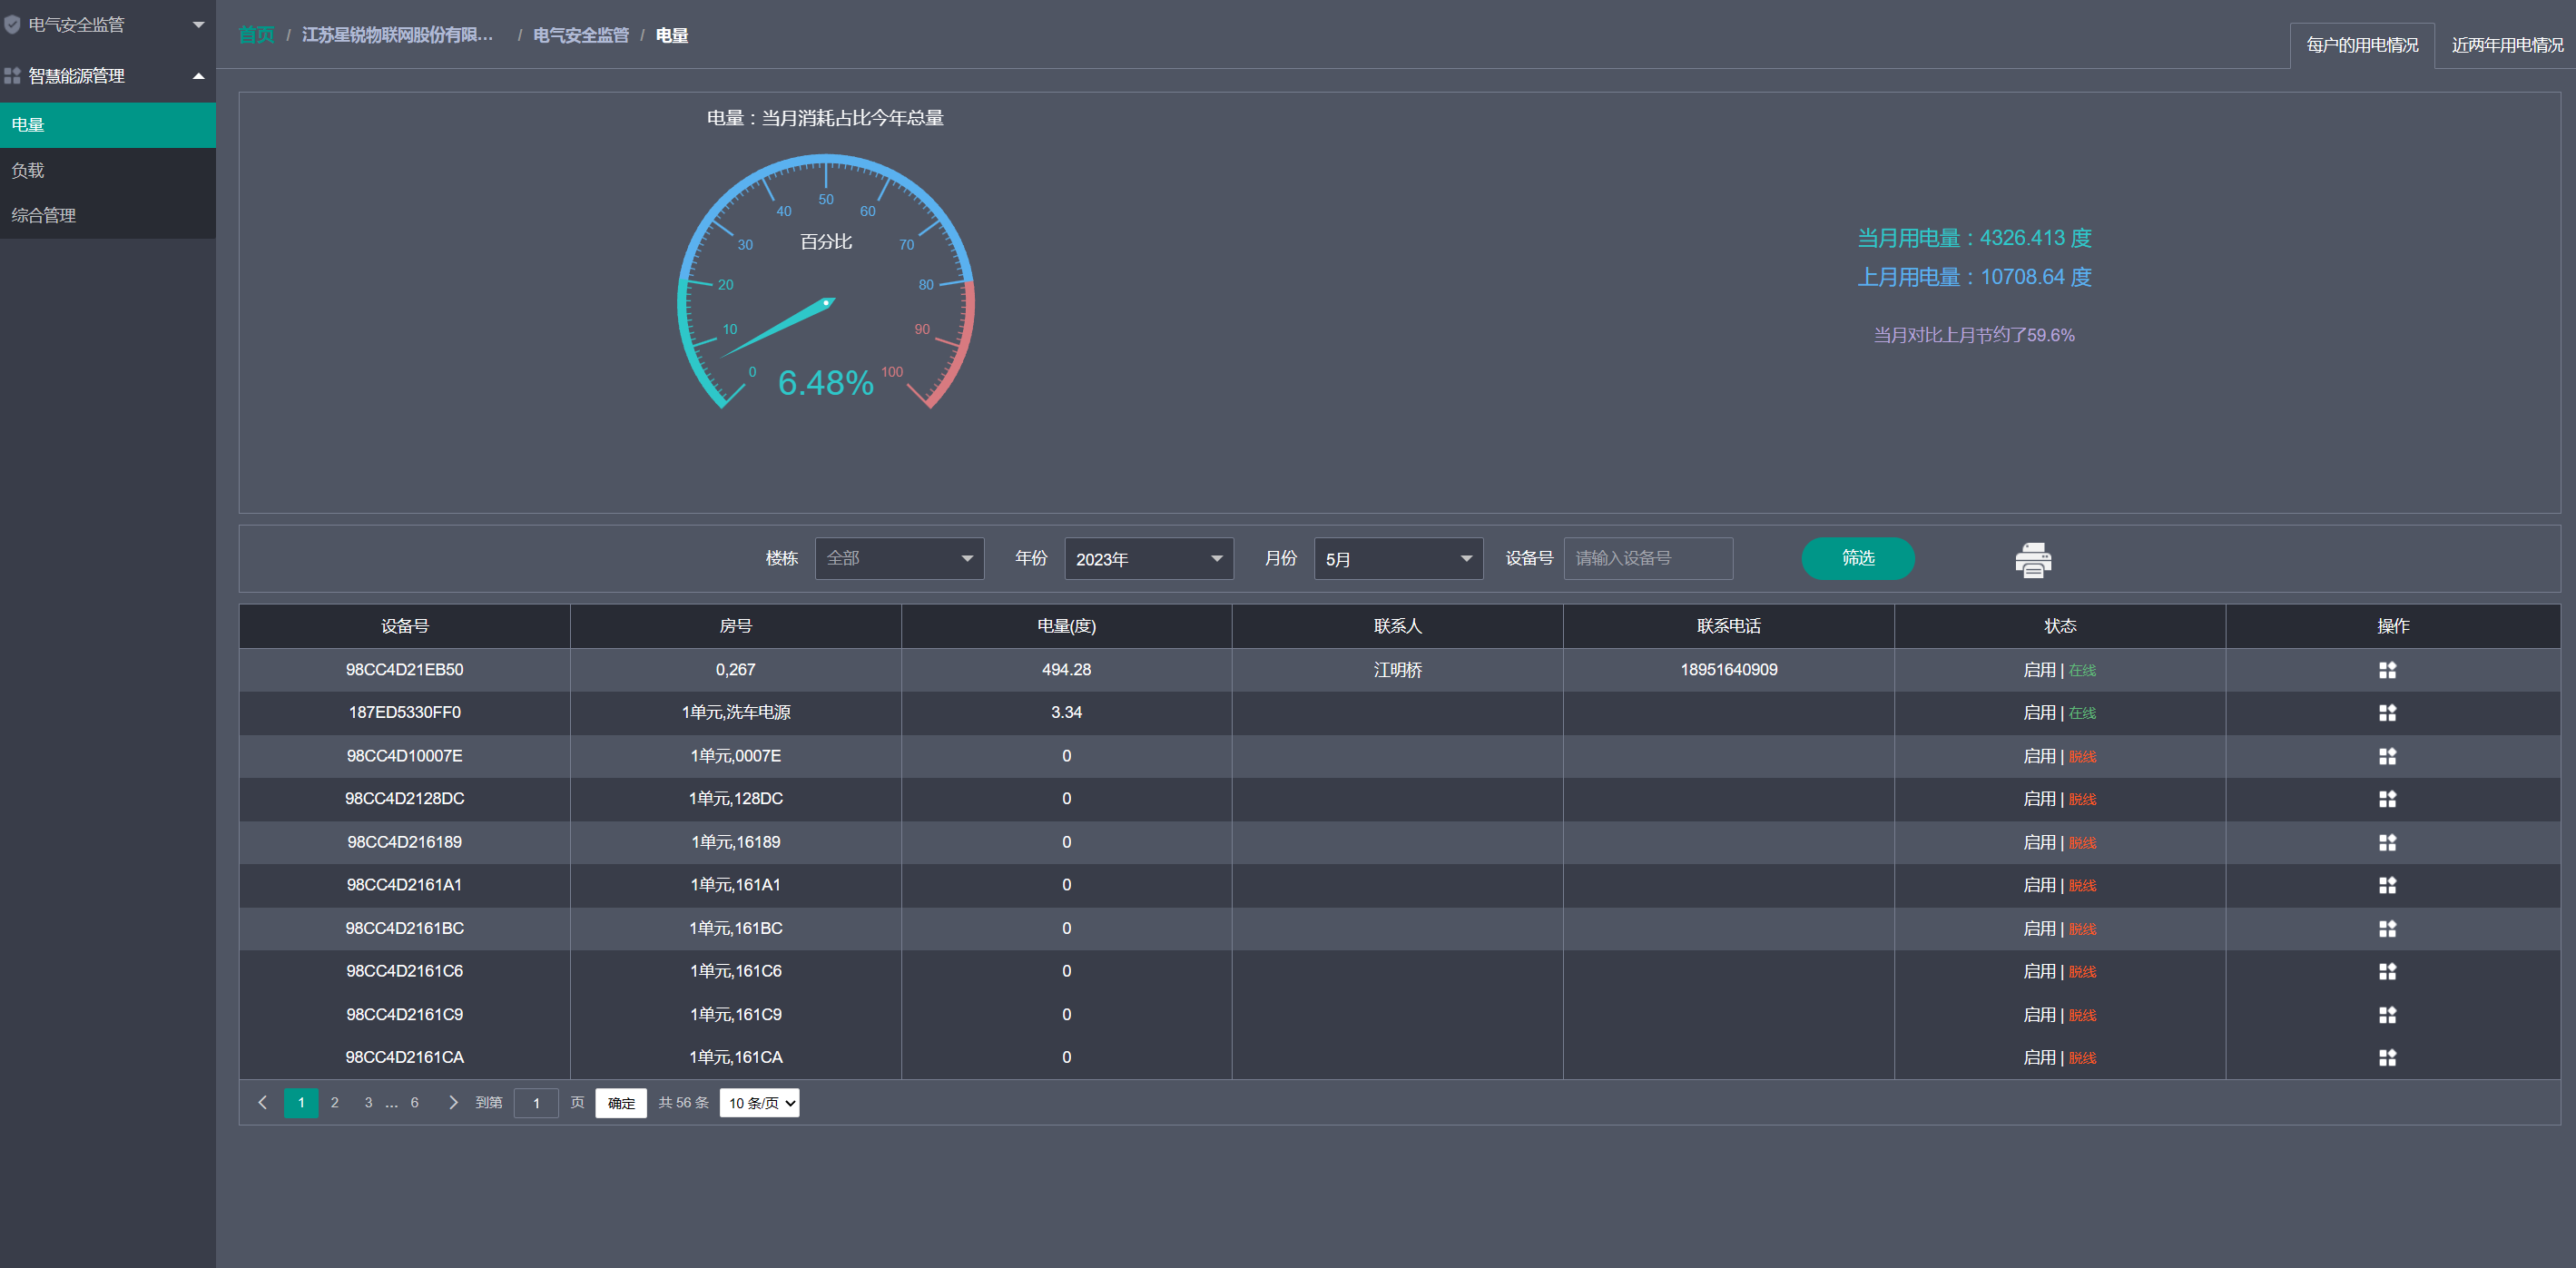This screenshot has width=2576, height=1268.
Task: Switch to 每户的用电情况 tab
Action: click(x=2362, y=45)
